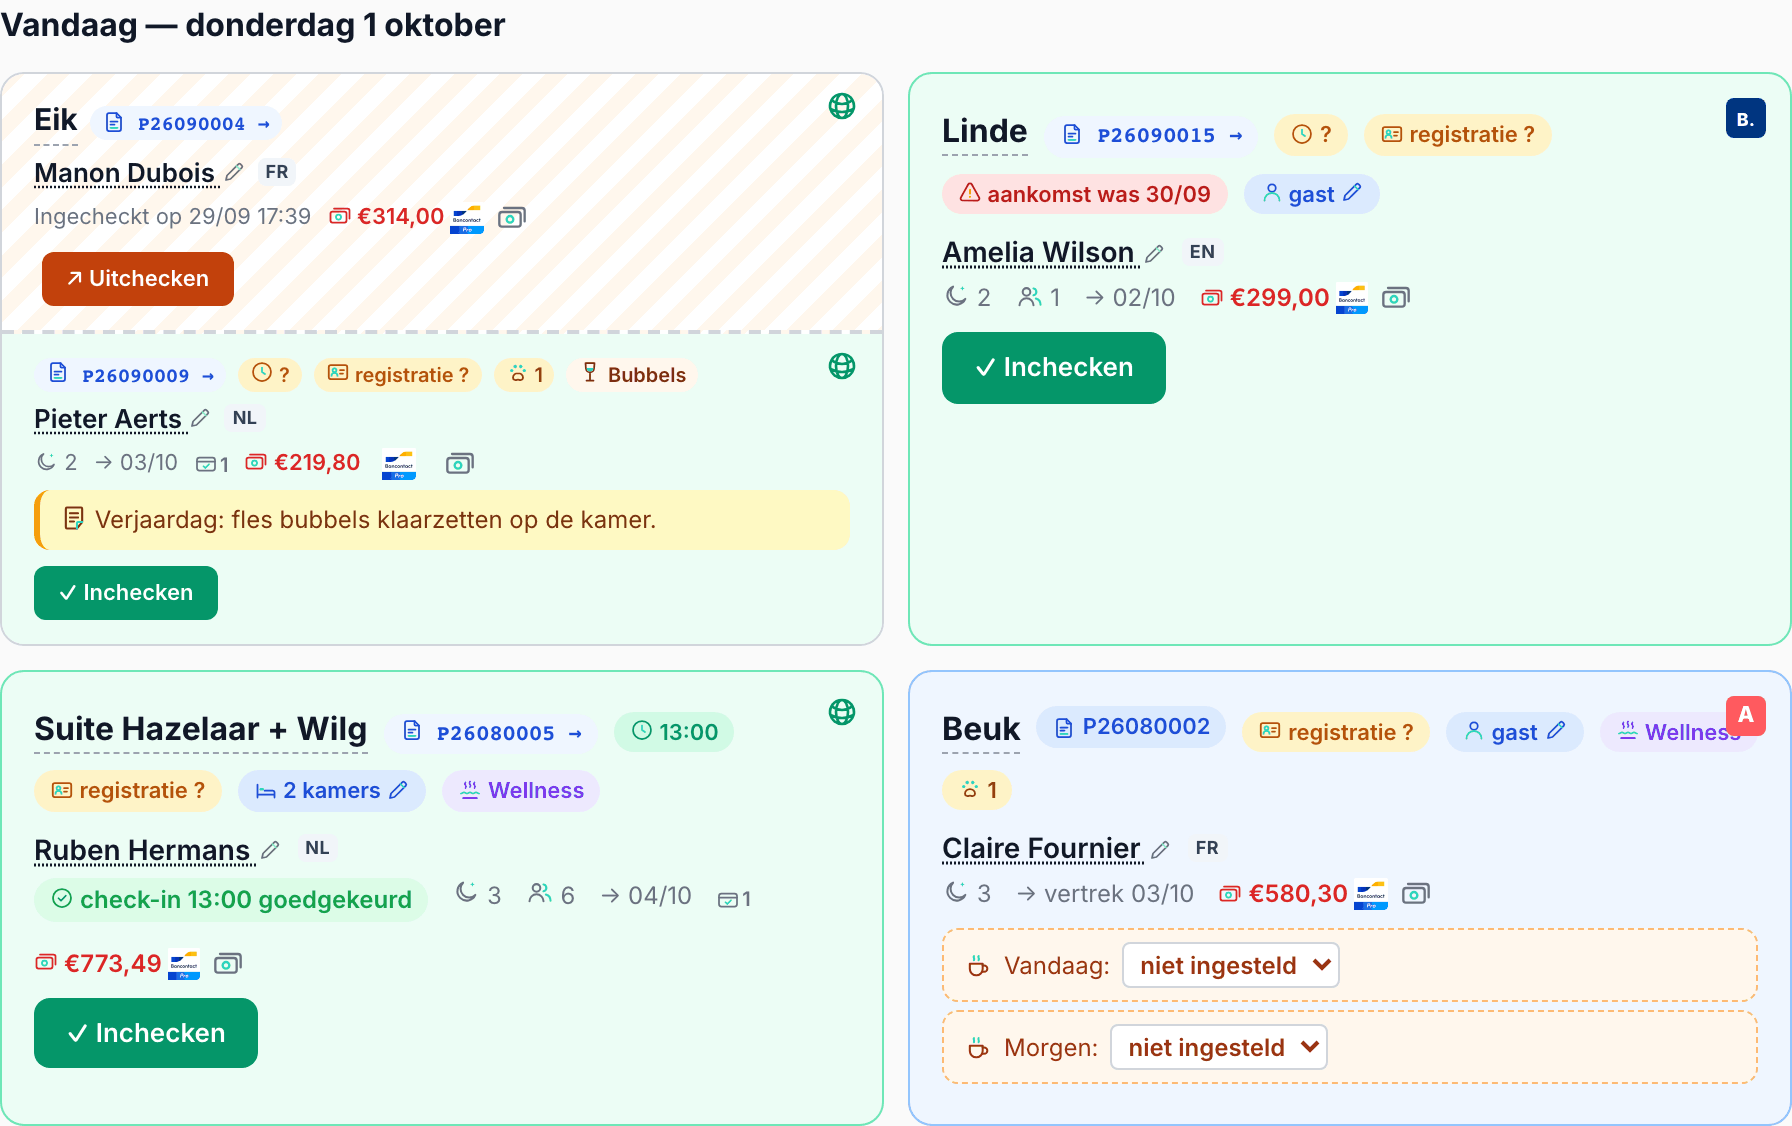Click 'registratie ?' tag on Beuk card

(1336, 732)
